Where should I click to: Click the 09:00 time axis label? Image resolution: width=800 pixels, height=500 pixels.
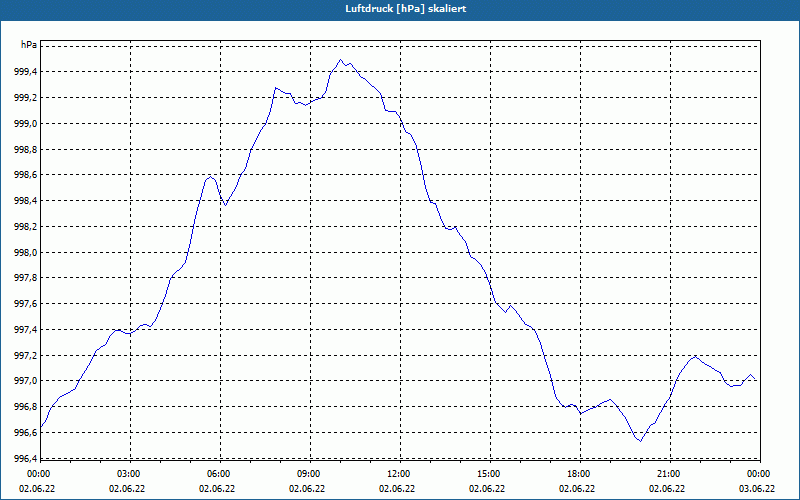pos(310,474)
